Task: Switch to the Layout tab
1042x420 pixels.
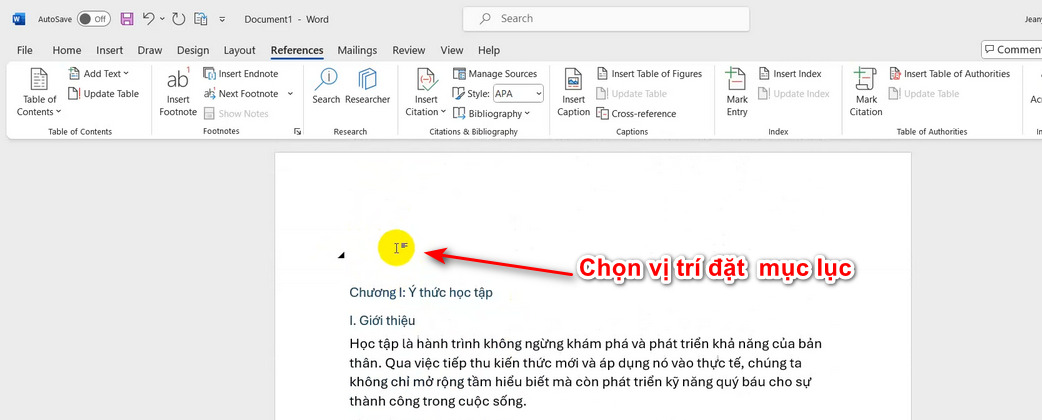Action: [x=240, y=51]
